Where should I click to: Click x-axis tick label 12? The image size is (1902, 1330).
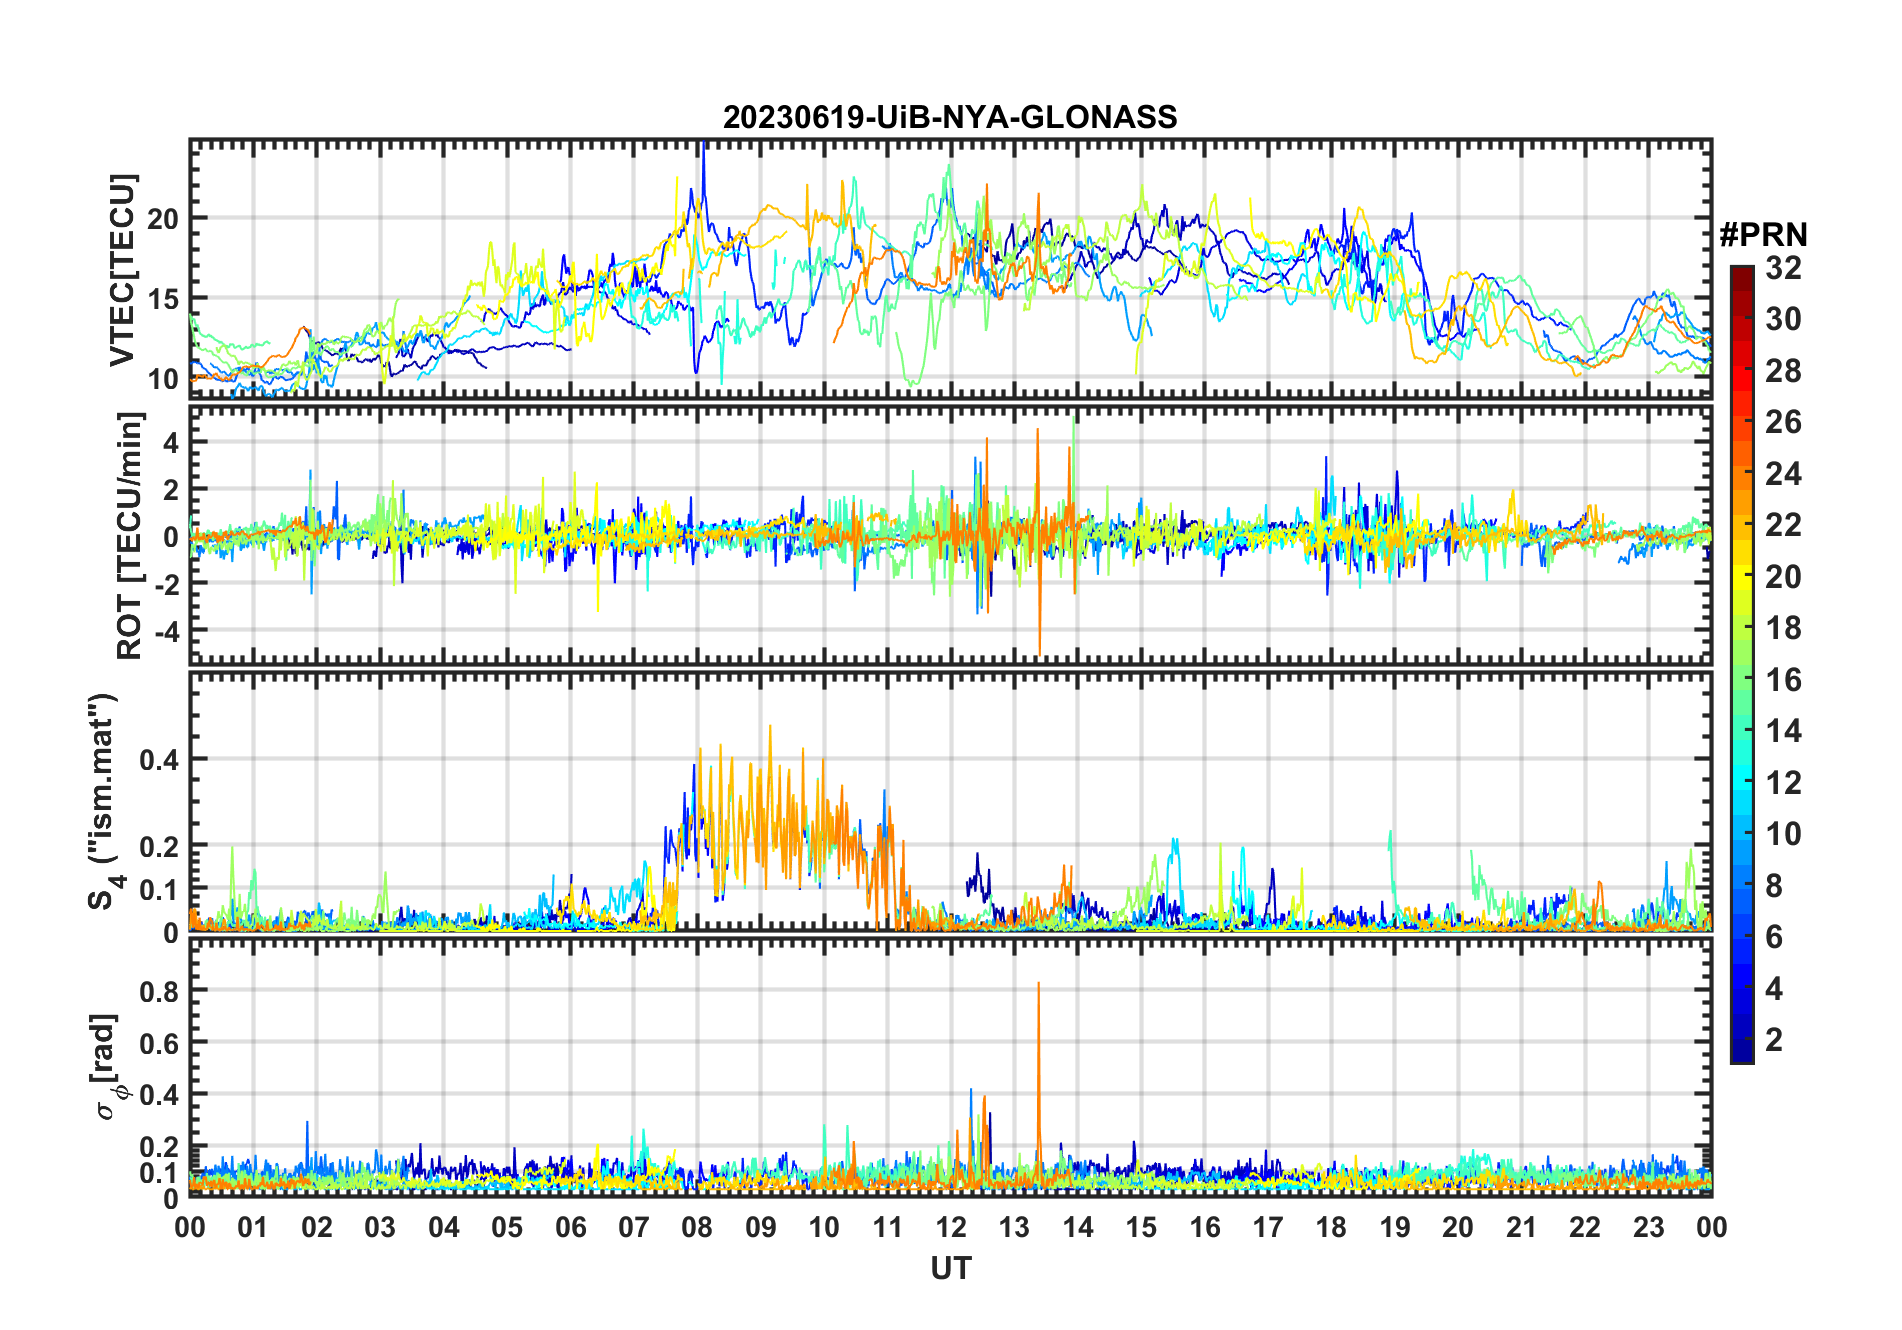click(x=951, y=1228)
